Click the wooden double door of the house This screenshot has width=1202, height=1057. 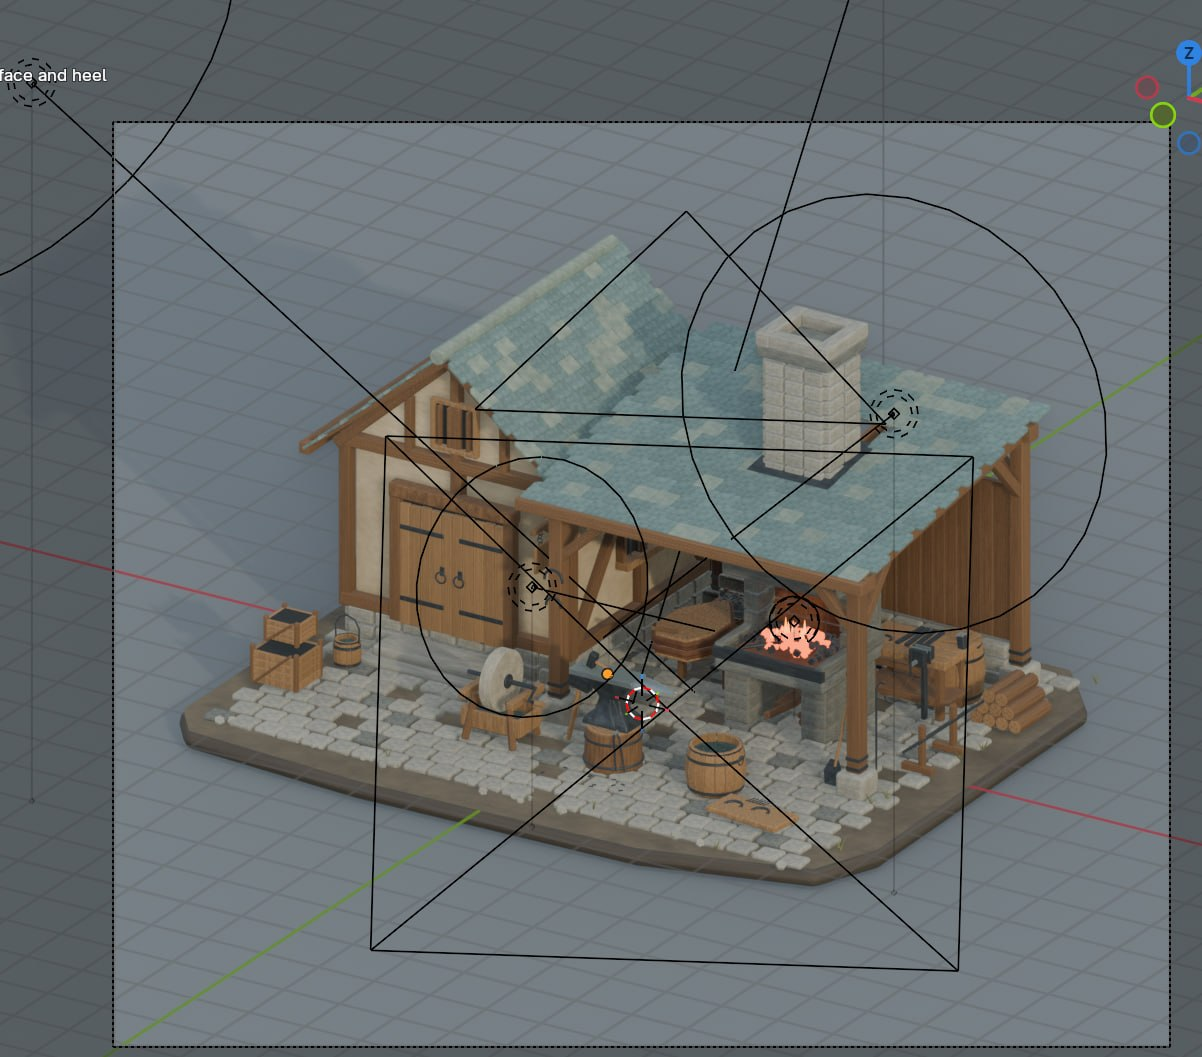pyautogui.click(x=453, y=568)
